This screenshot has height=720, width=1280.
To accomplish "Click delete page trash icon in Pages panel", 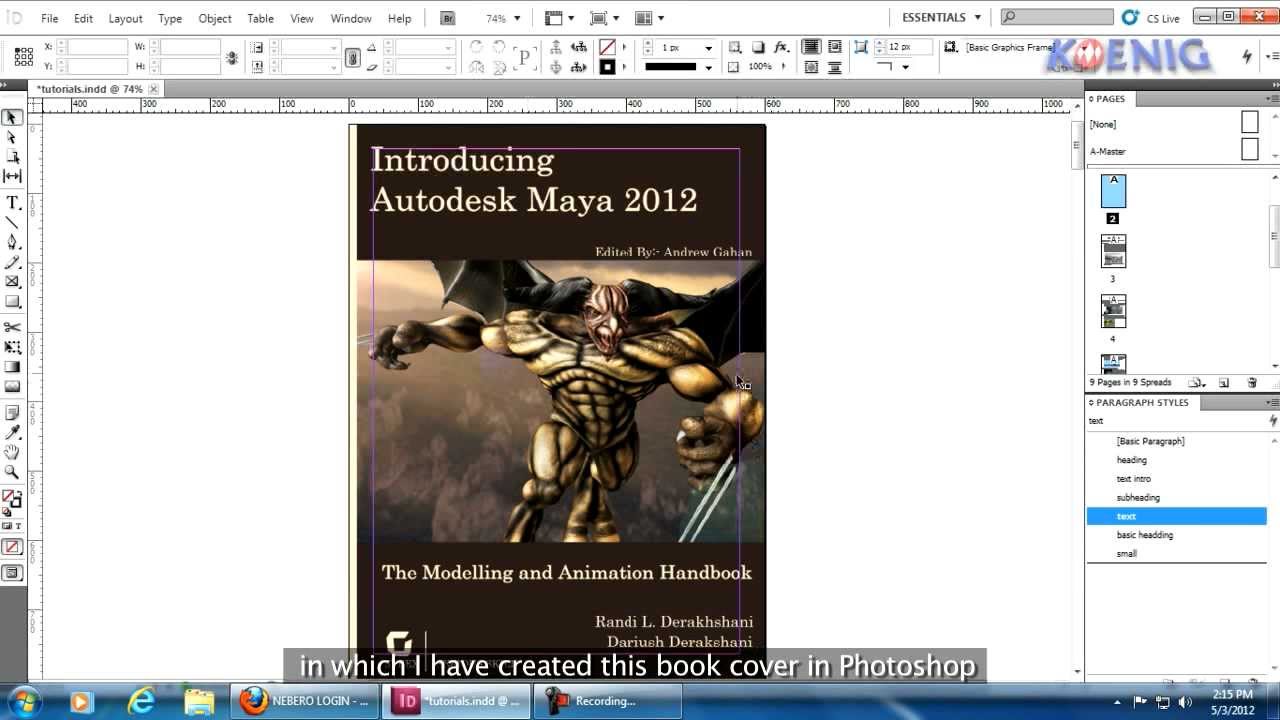I will pyautogui.click(x=1252, y=383).
